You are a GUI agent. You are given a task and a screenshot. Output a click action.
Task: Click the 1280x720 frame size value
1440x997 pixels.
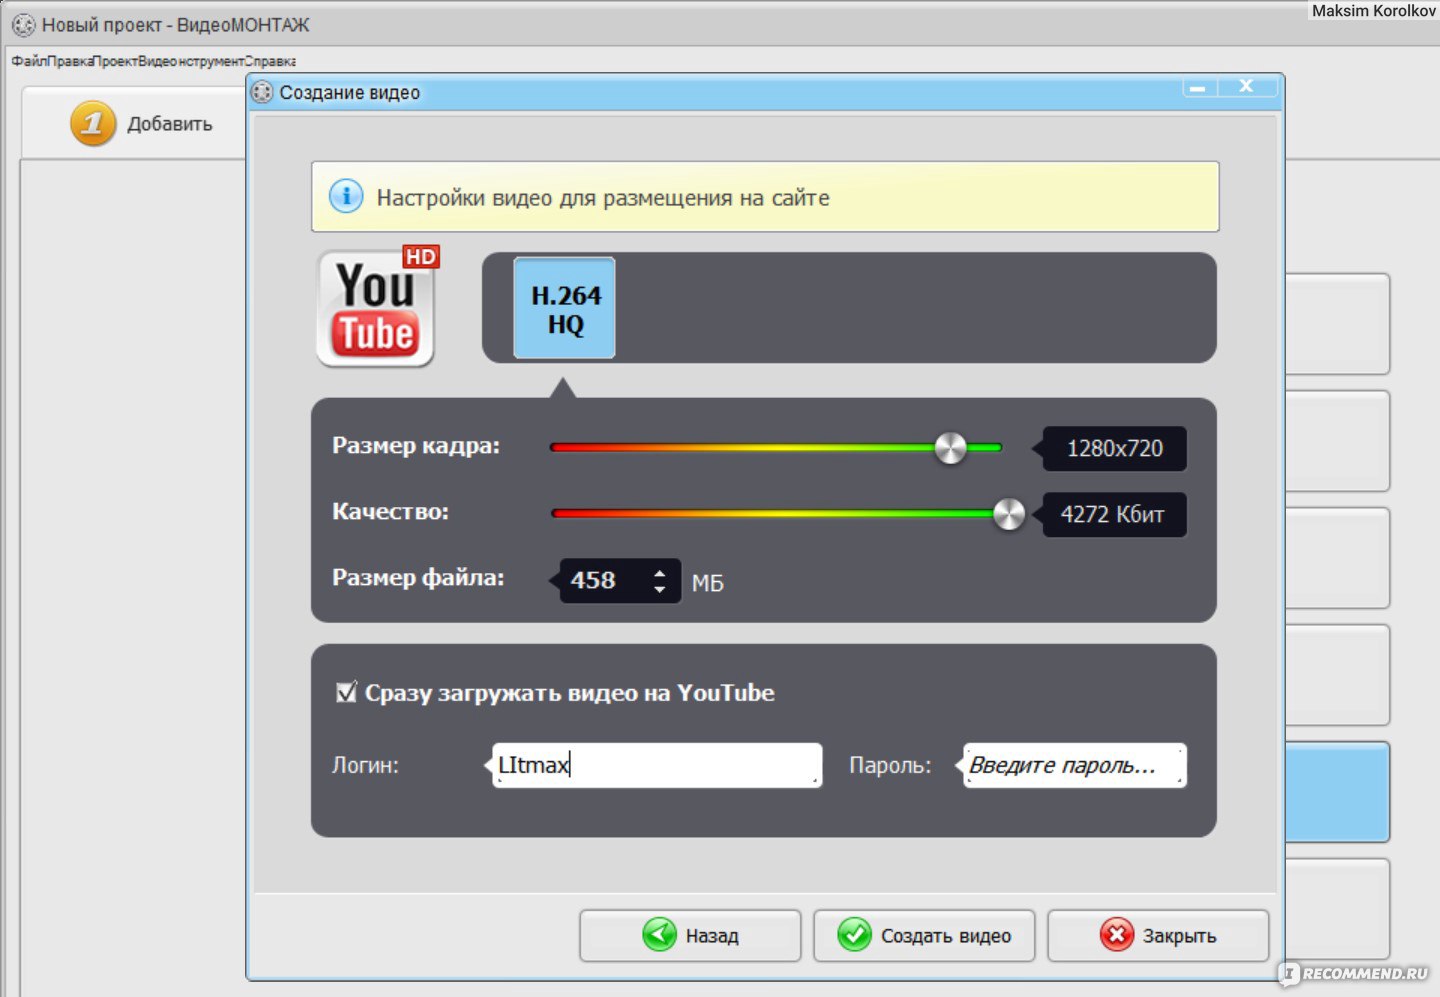(x=1114, y=448)
